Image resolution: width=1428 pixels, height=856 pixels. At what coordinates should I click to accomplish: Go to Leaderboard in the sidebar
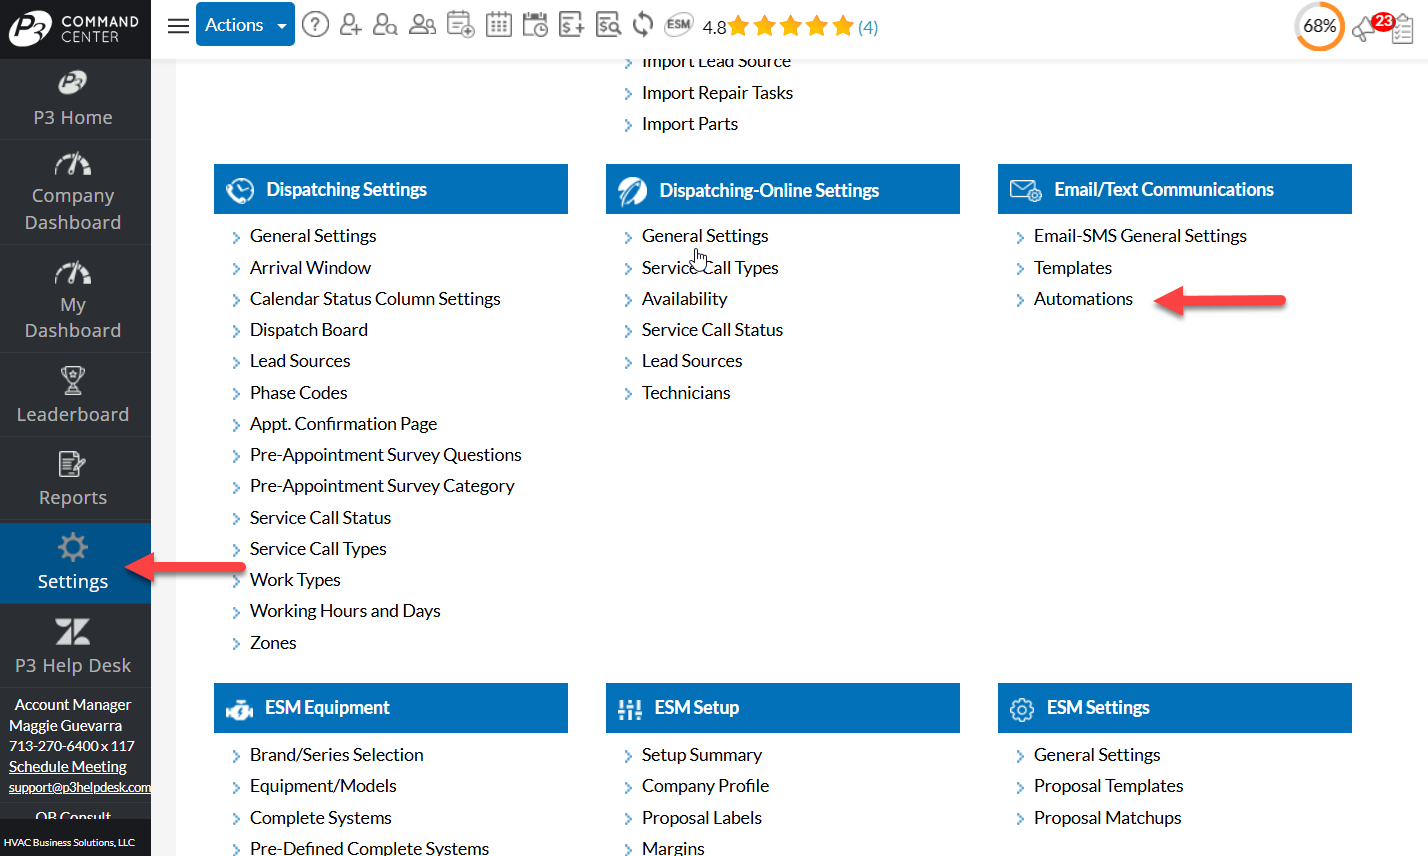pos(73,395)
